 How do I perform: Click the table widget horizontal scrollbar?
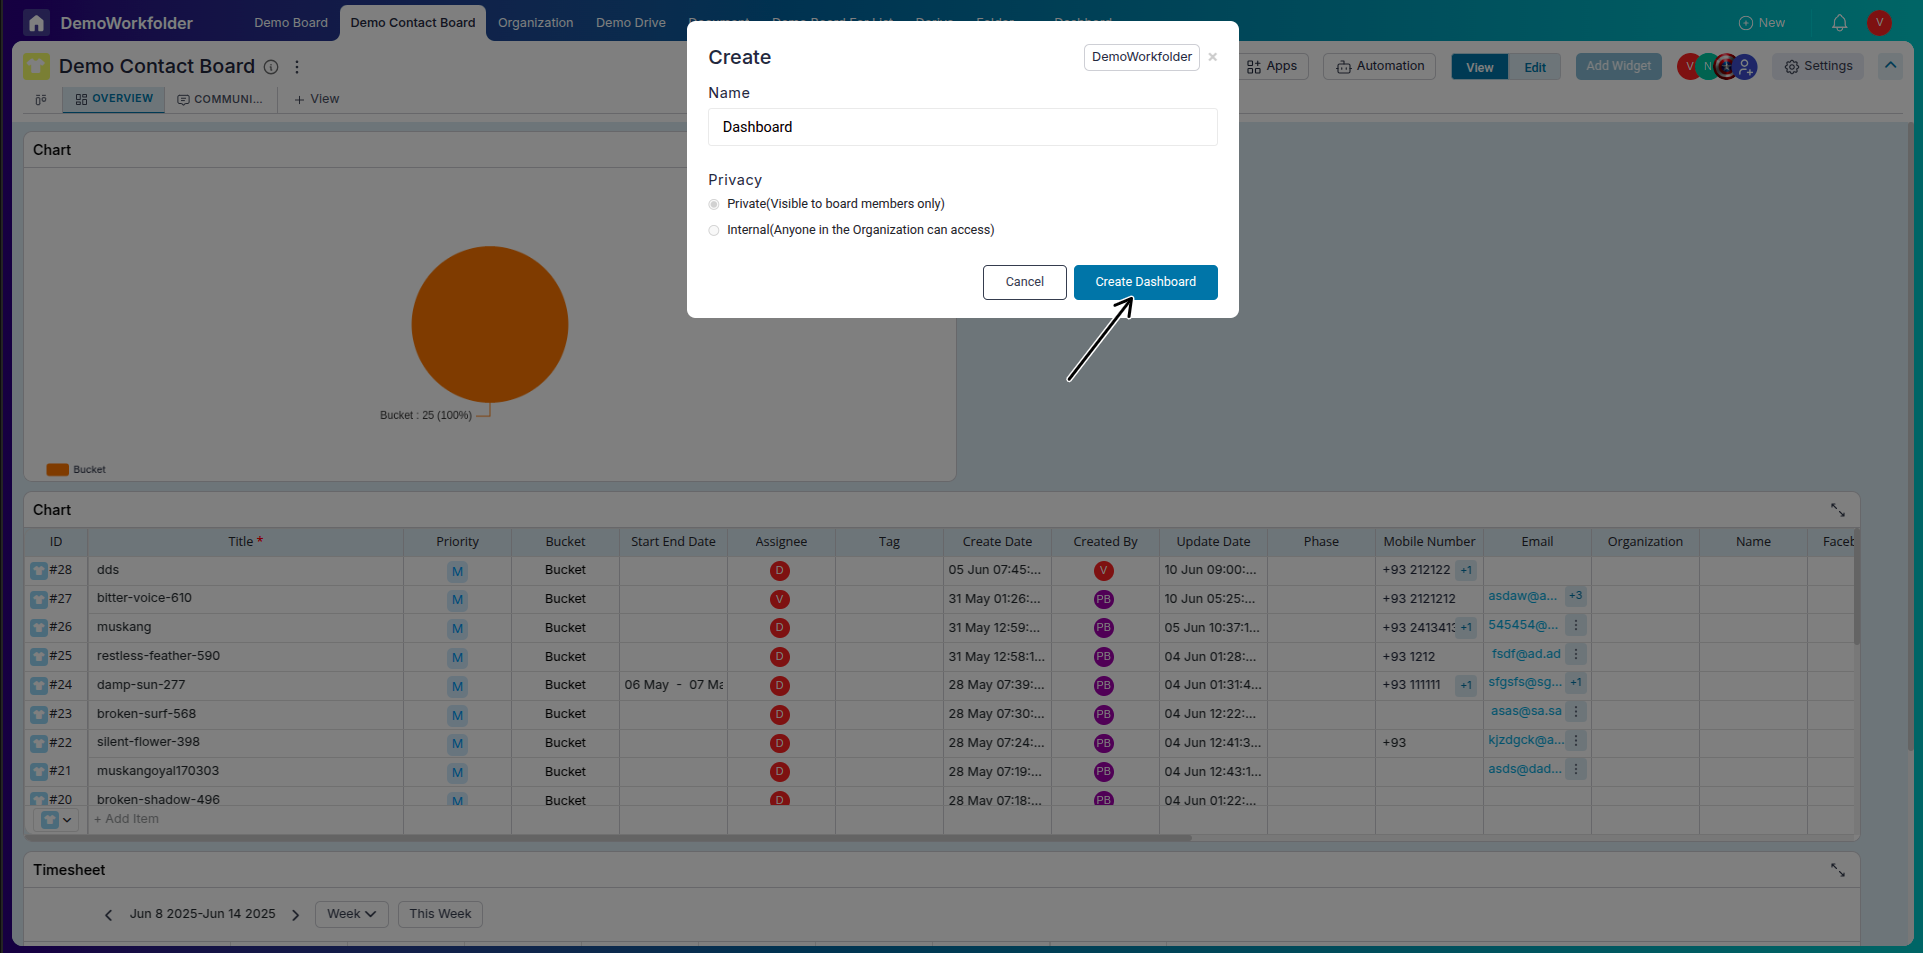[610, 838]
